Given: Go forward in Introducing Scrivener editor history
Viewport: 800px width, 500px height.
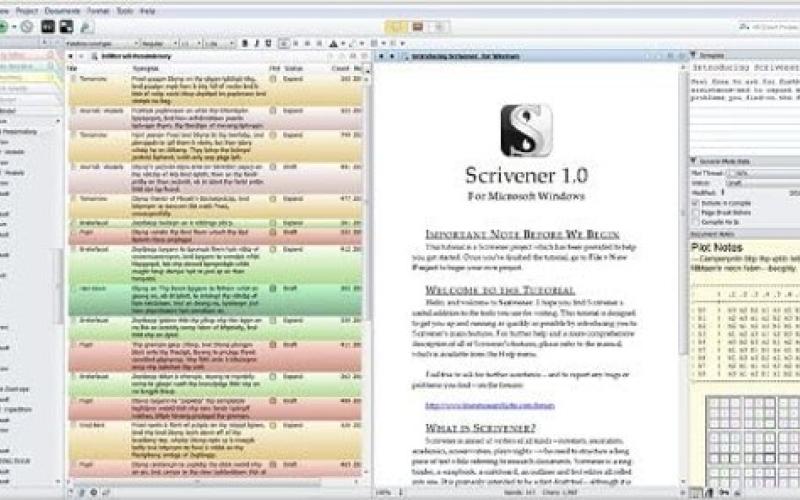Looking at the screenshot, I should click(x=392, y=56).
